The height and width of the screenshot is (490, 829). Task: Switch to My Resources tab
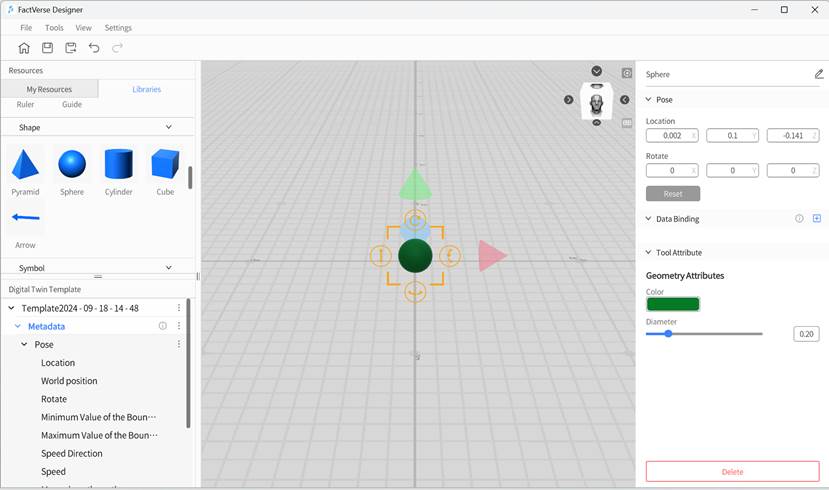coord(49,89)
